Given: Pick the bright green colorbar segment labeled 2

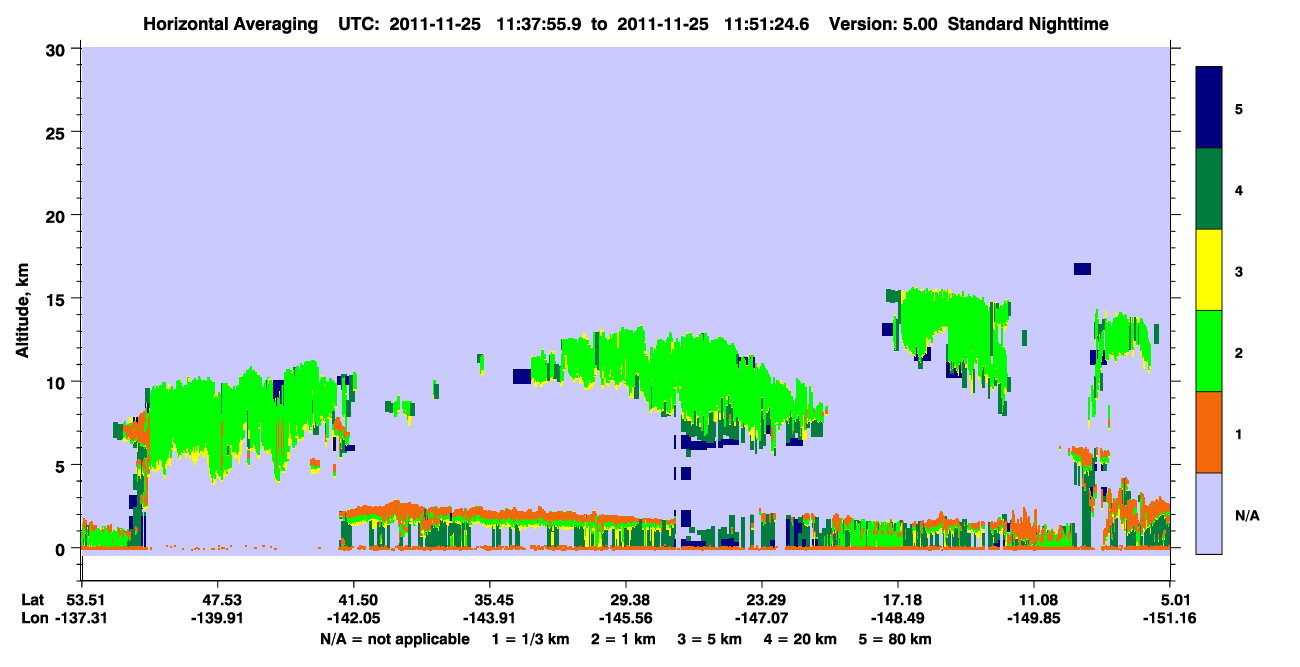Looking at the screenshot, I should coord(1209,351).
